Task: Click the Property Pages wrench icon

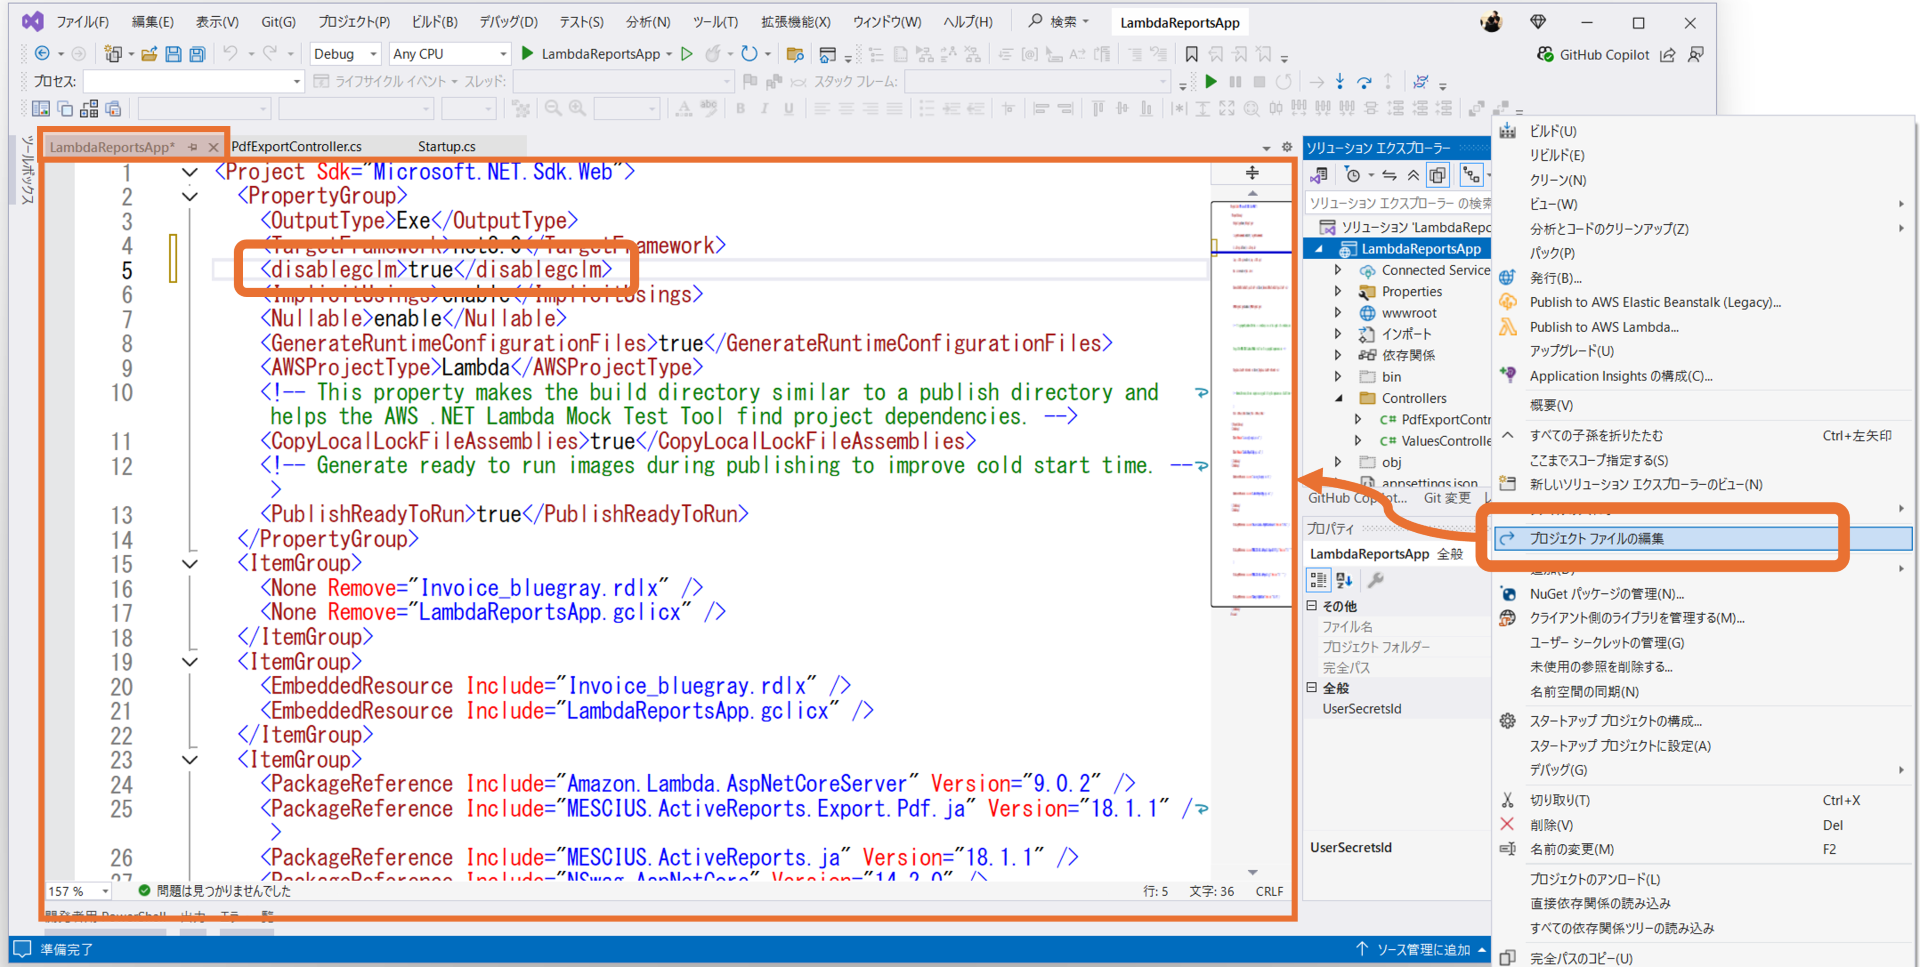Action: click(1376, 580)
